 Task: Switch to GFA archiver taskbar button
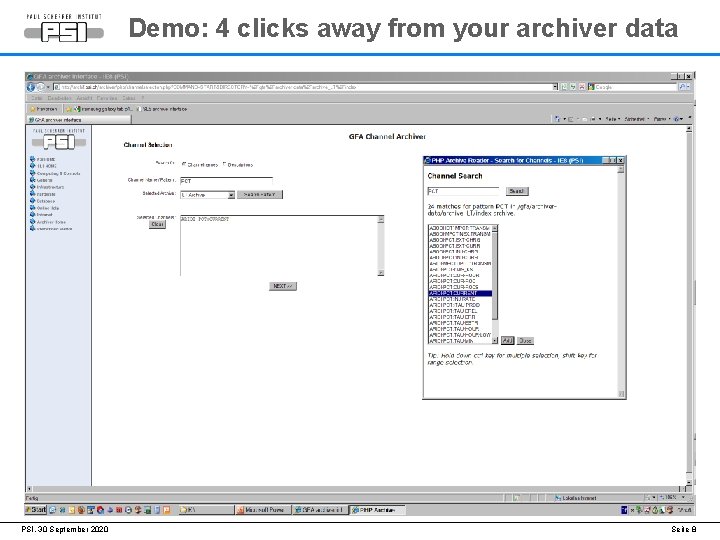(x=321, y=510)
